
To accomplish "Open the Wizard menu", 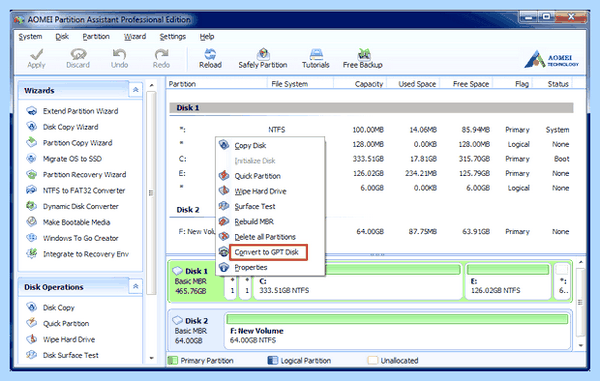I will tap(135, 37).
